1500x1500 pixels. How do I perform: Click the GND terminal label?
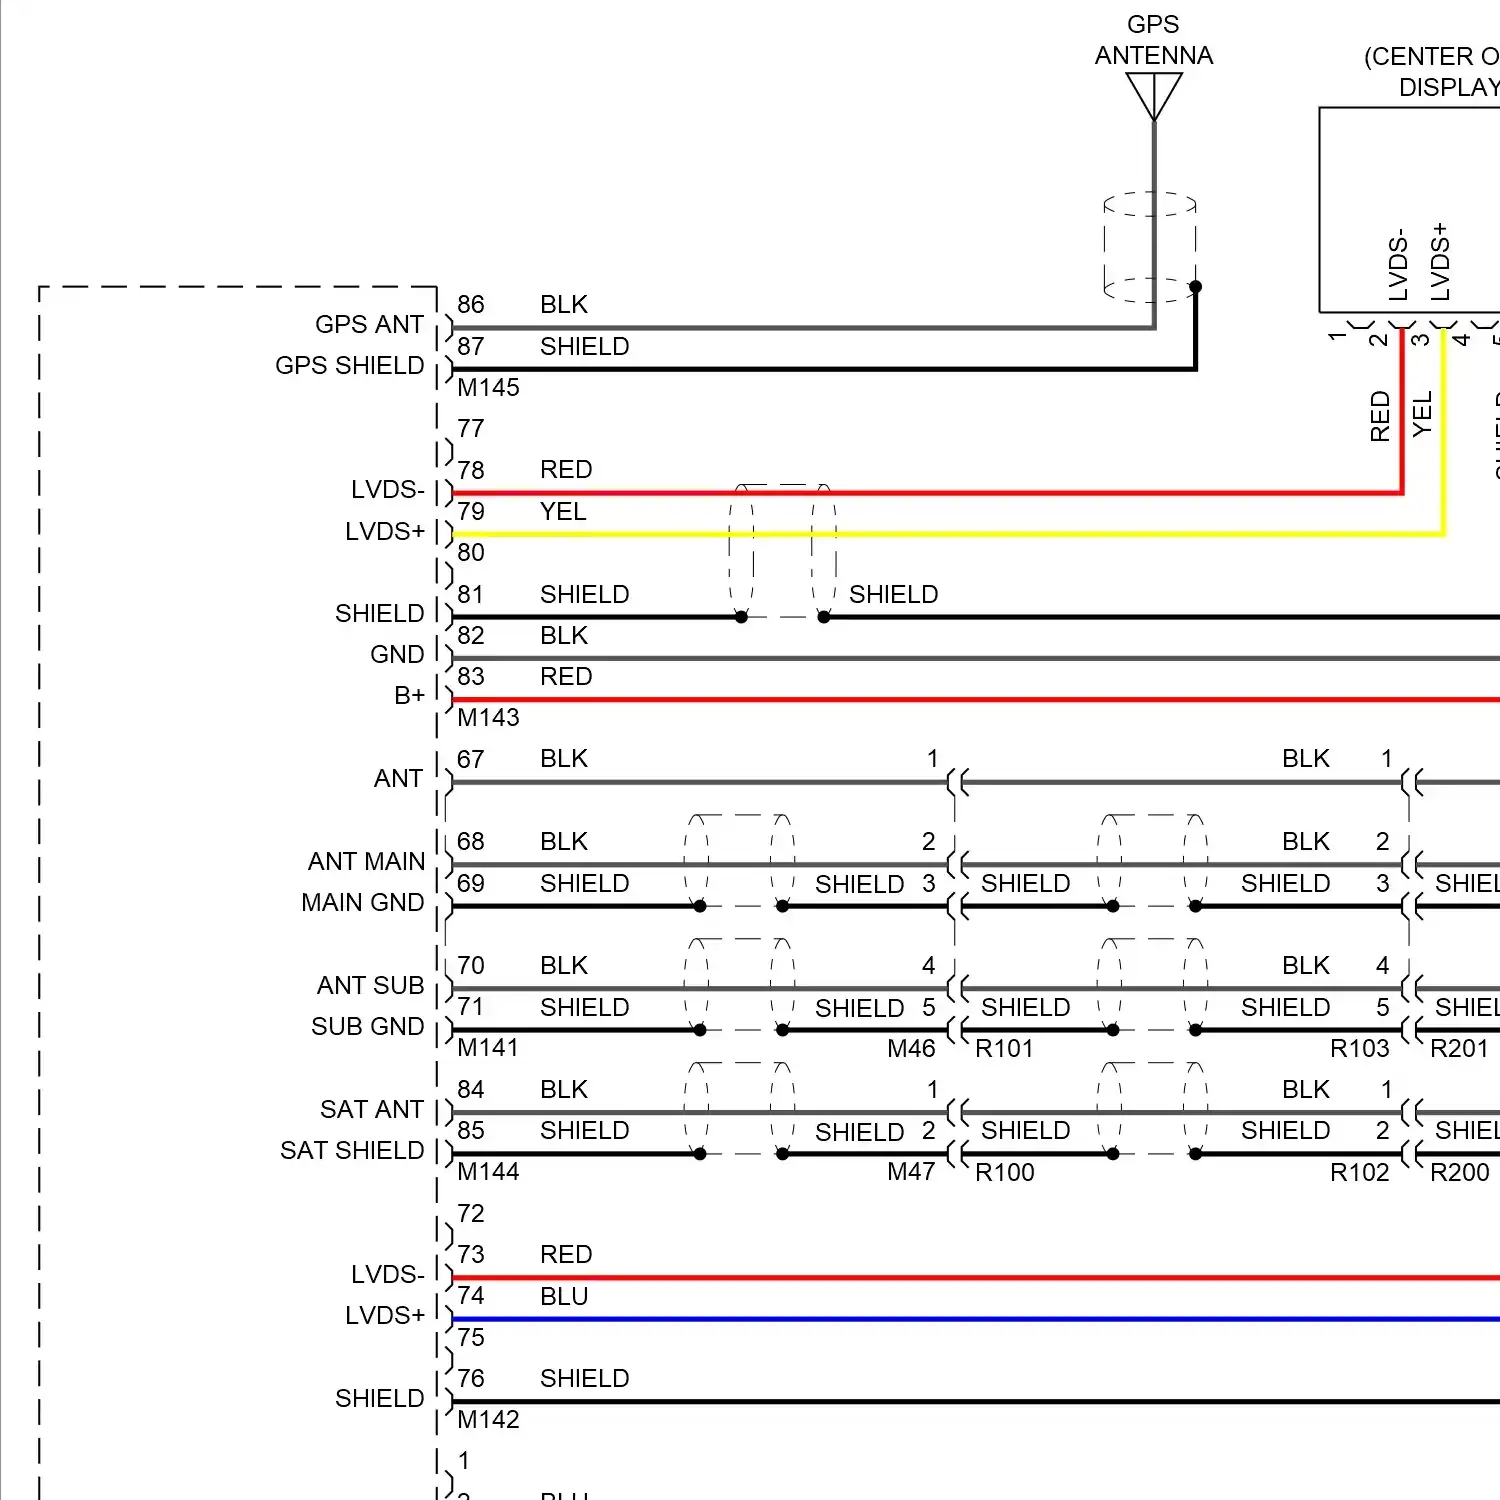pyautogui.click(x=397, y=654)
